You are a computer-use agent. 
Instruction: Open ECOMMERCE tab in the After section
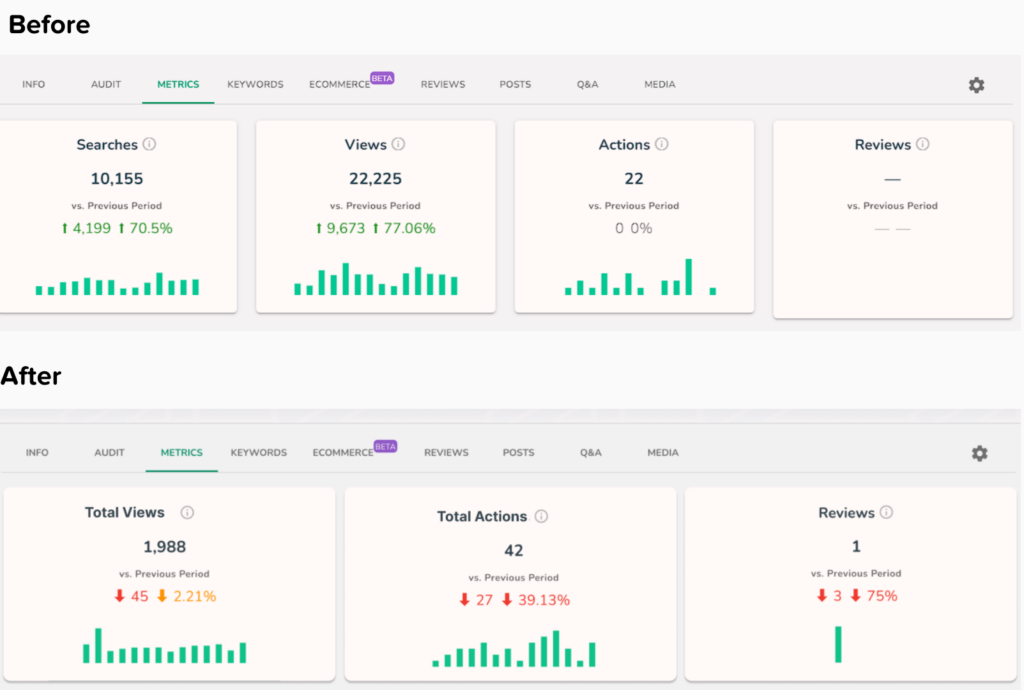[x=342, y=453]
